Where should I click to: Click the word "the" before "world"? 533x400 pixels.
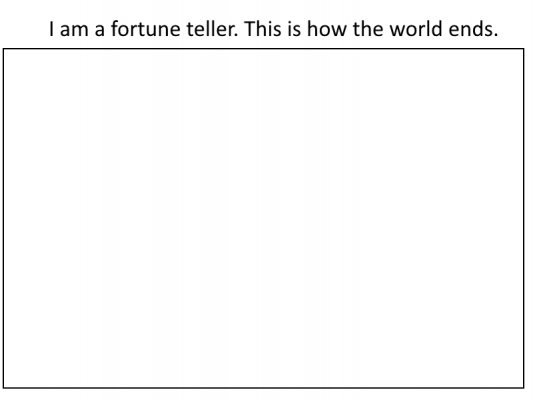(368, 29)
